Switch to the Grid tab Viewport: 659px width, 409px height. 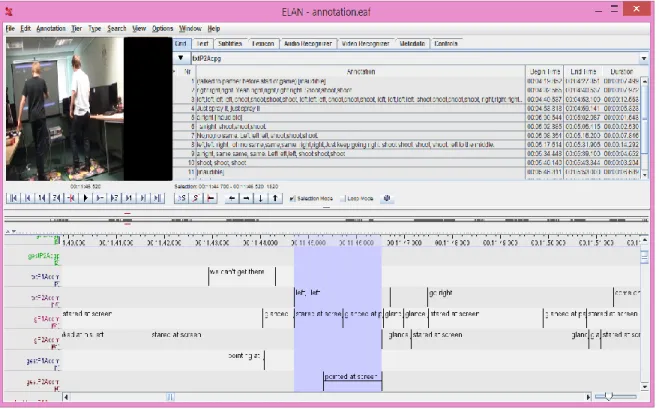[x=181, y=44]
